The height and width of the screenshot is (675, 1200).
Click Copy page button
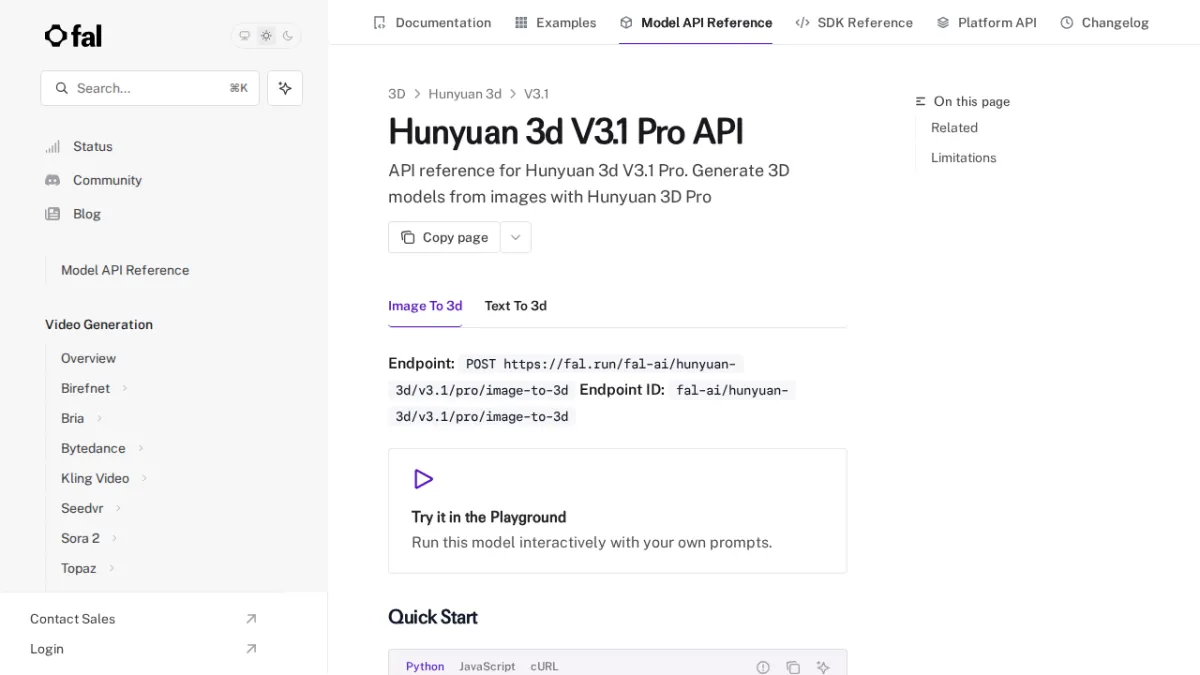pyautogui.click(x=444, y=237)
